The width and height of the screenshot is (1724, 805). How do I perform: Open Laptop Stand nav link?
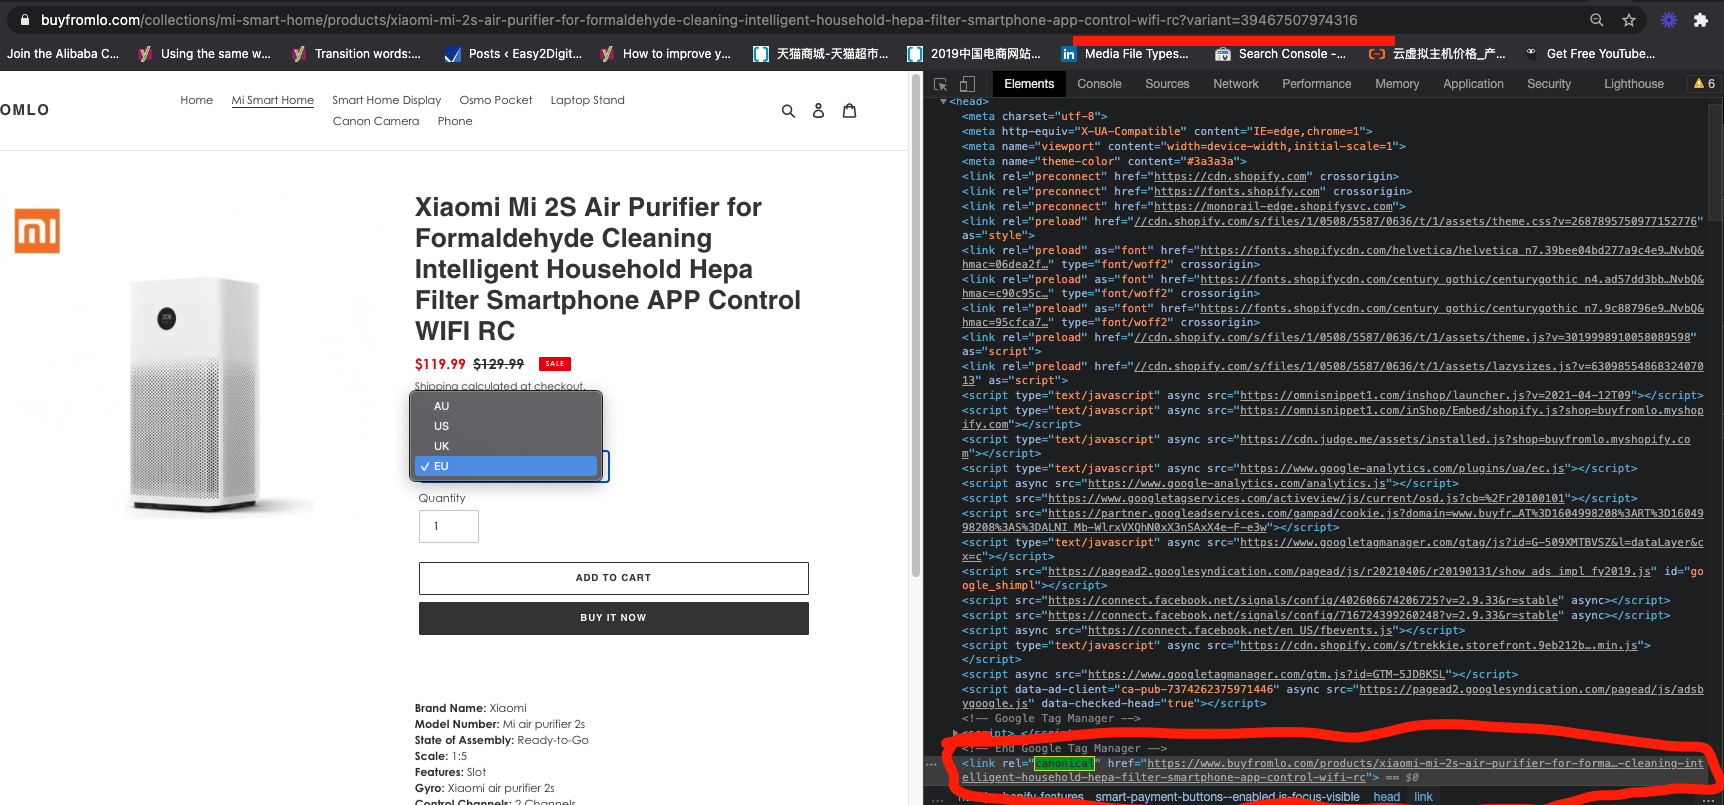[x=588, y=100]
